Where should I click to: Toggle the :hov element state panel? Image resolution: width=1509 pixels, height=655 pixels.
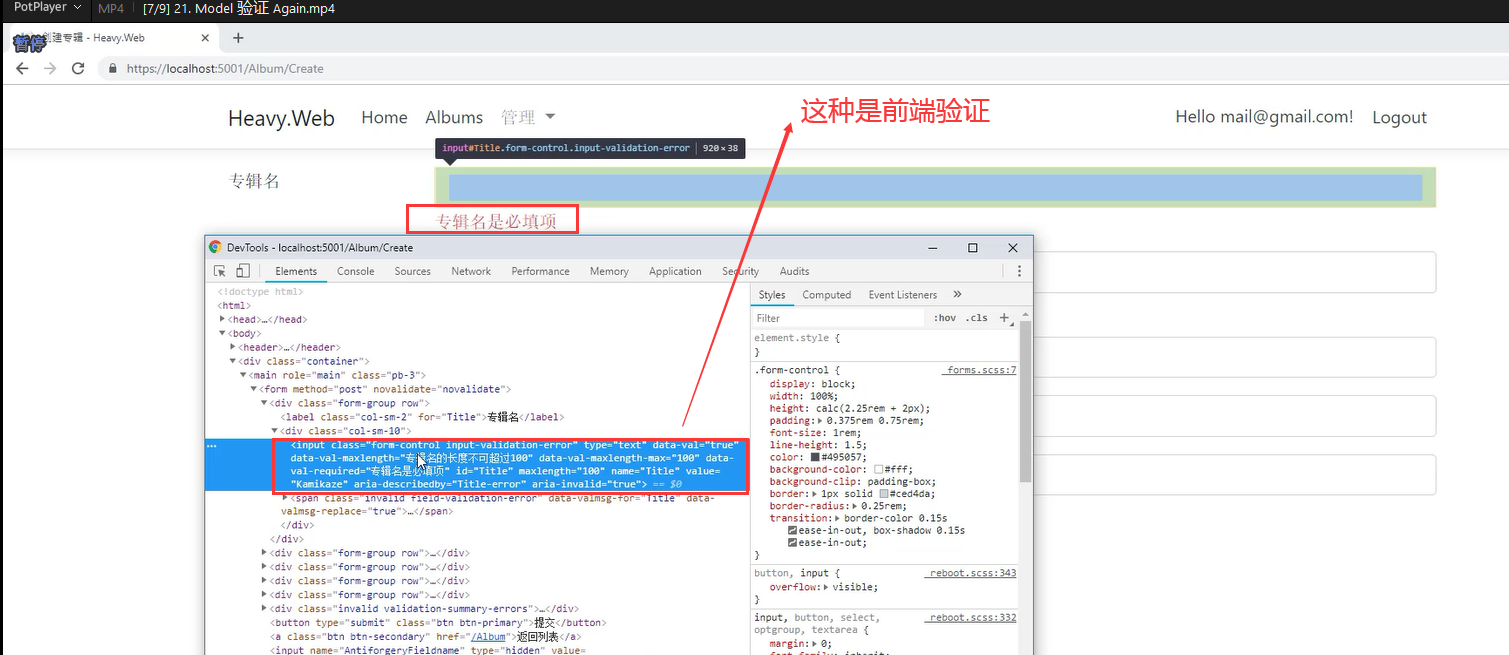pyautogui.click(x=944, y=318)
